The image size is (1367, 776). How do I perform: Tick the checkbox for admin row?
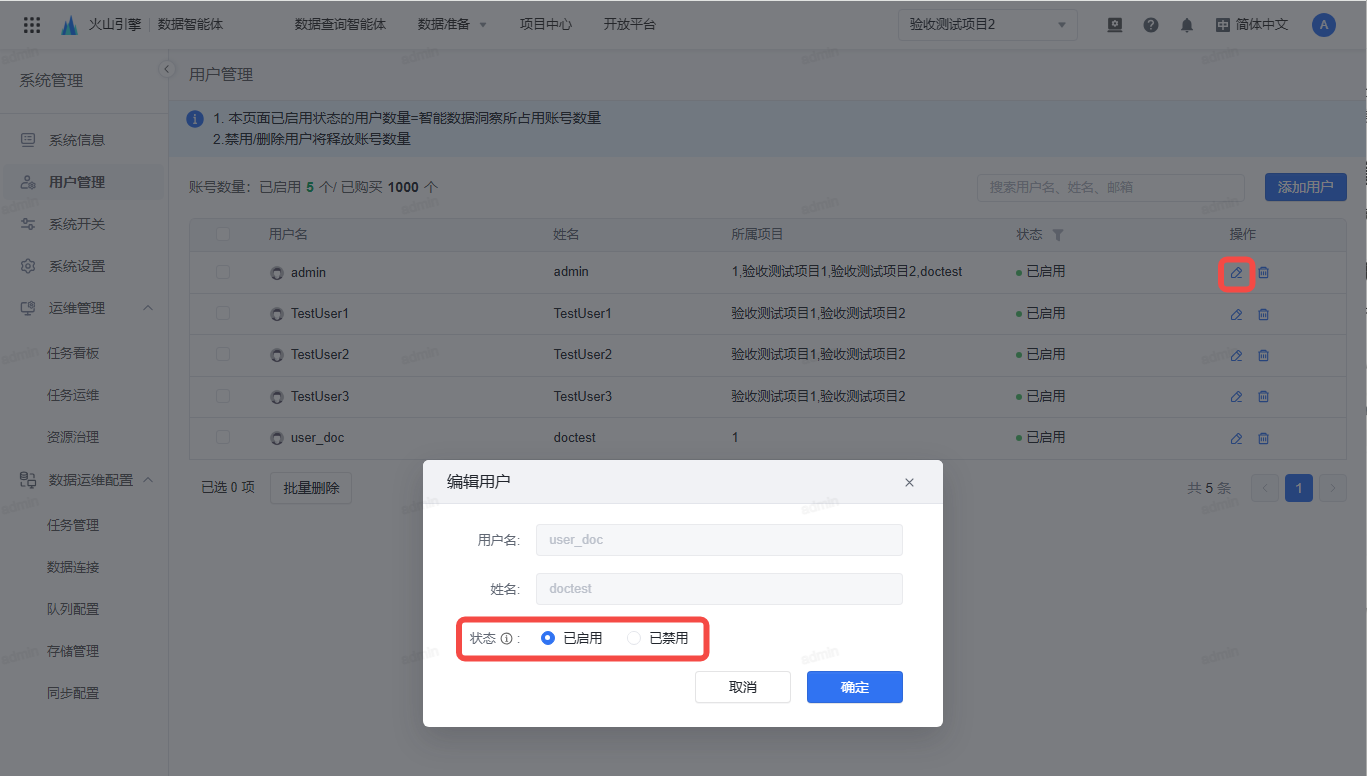223,272
